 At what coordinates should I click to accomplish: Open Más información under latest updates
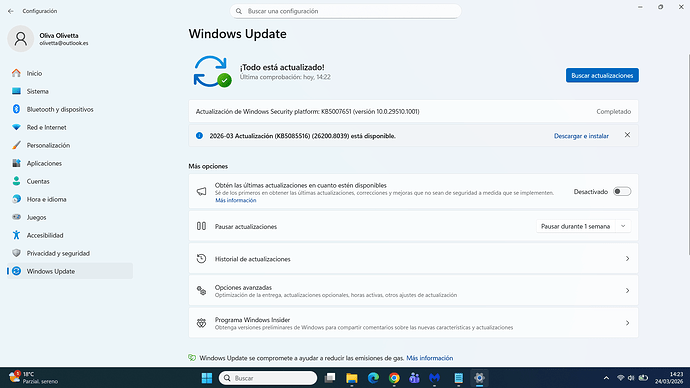(x=235, y=200)
